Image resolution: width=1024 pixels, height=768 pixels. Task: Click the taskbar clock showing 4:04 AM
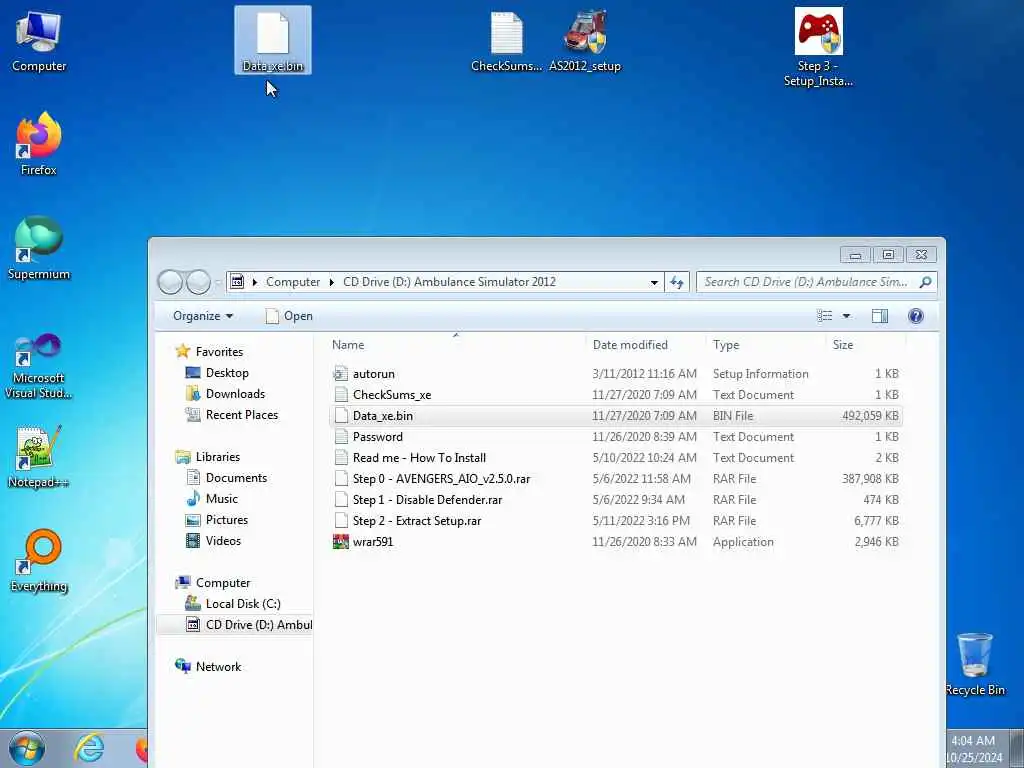click(x=973, y=749)
